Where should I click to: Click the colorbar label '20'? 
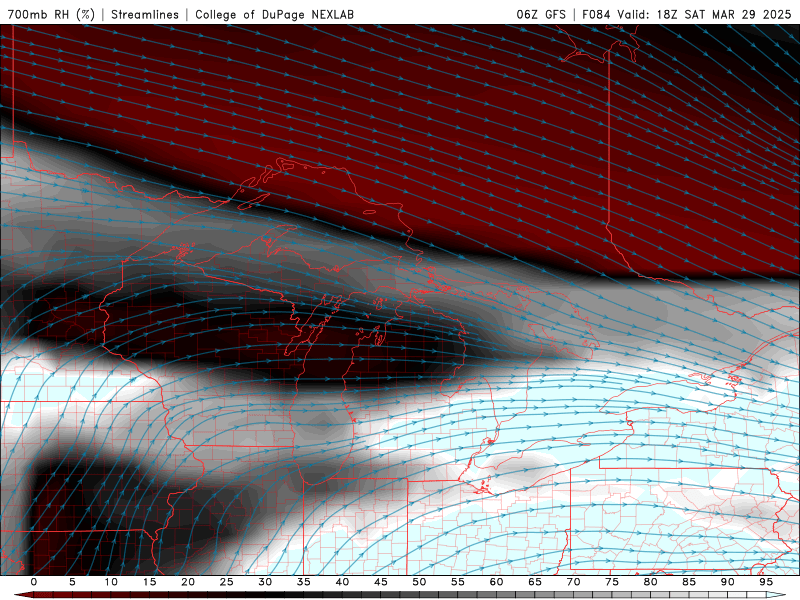[x=188, y=582]
